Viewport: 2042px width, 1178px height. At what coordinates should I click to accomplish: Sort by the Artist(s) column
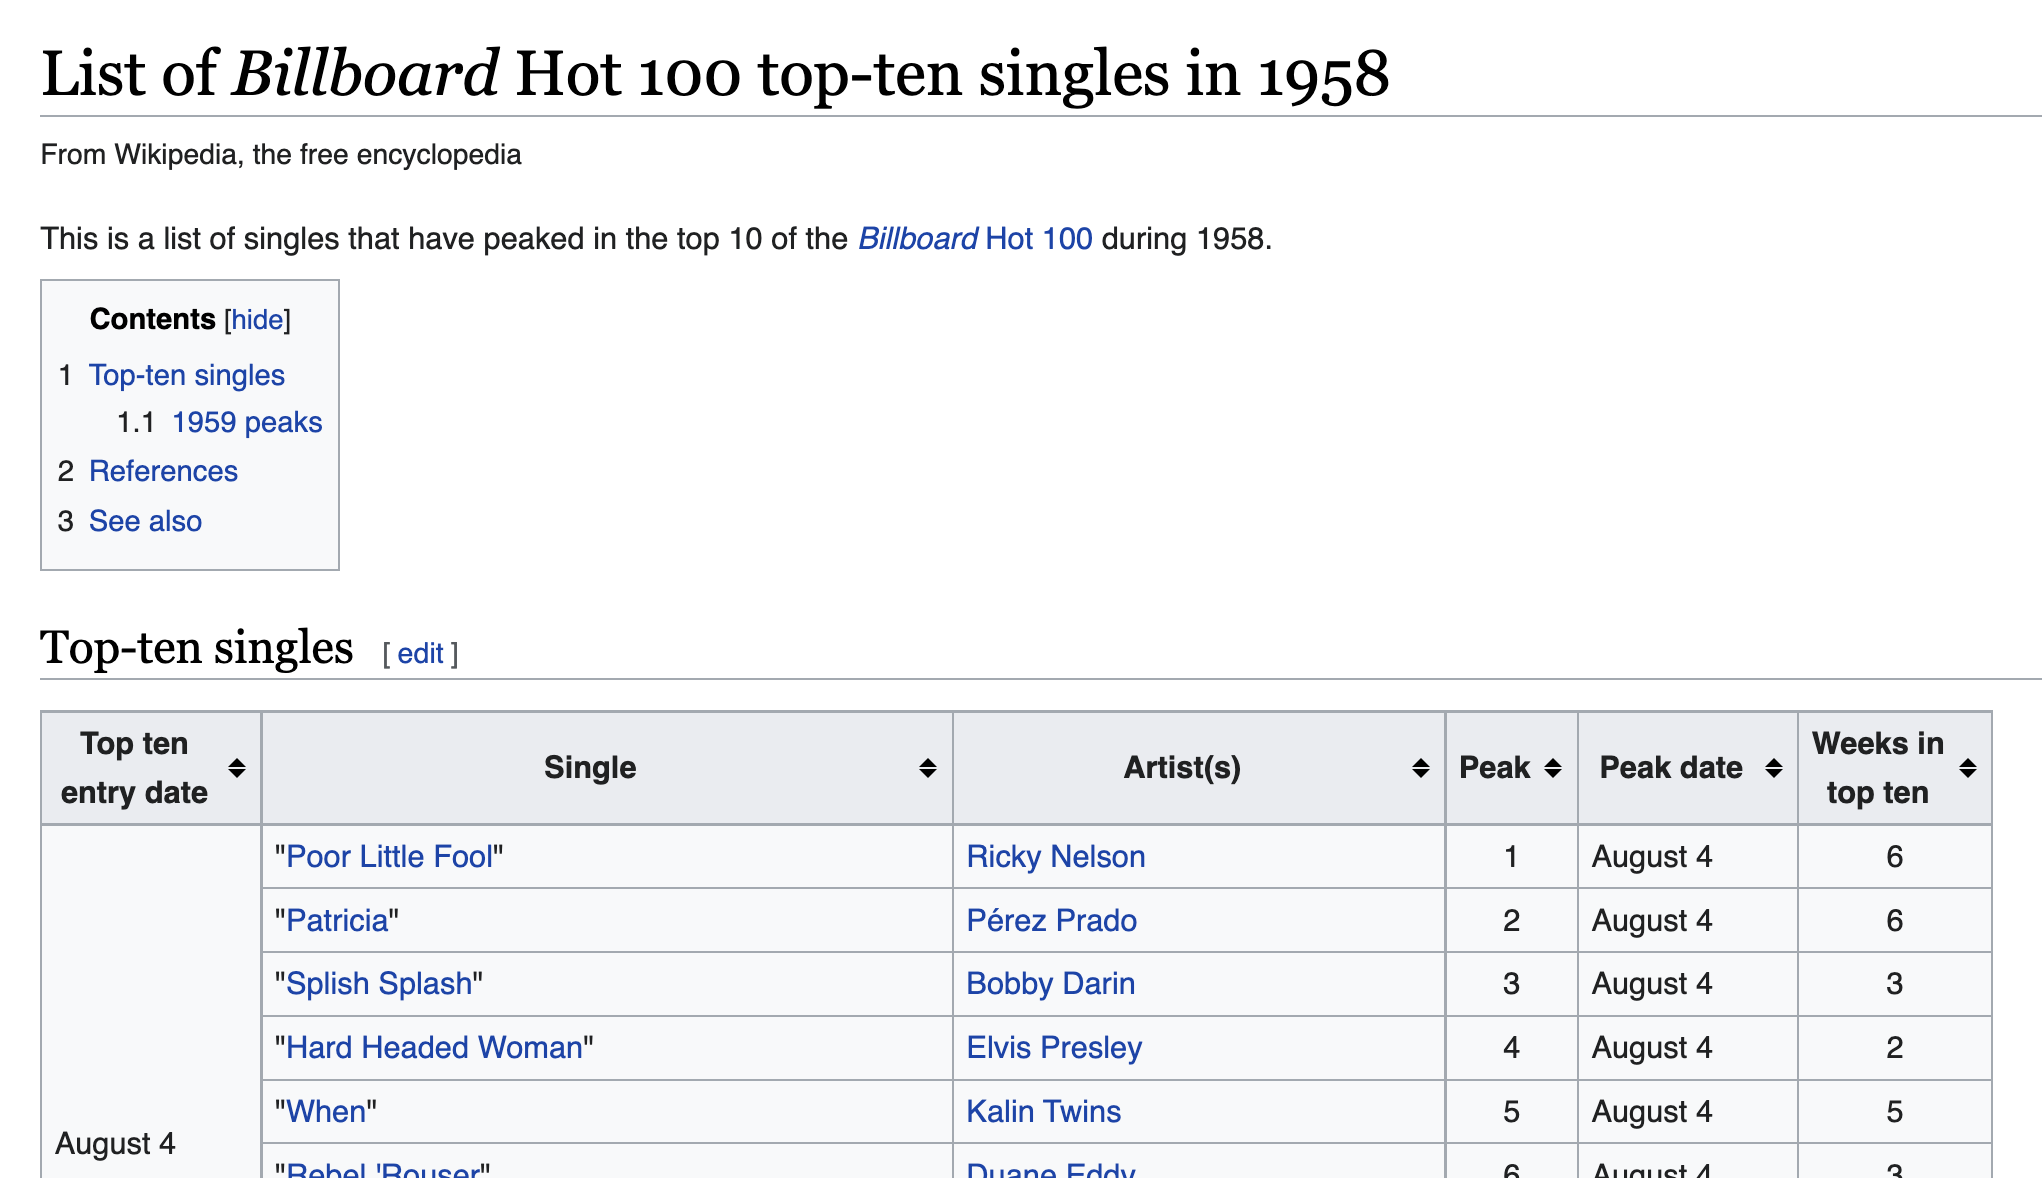pyautogui.click(x=1419, y=768)
